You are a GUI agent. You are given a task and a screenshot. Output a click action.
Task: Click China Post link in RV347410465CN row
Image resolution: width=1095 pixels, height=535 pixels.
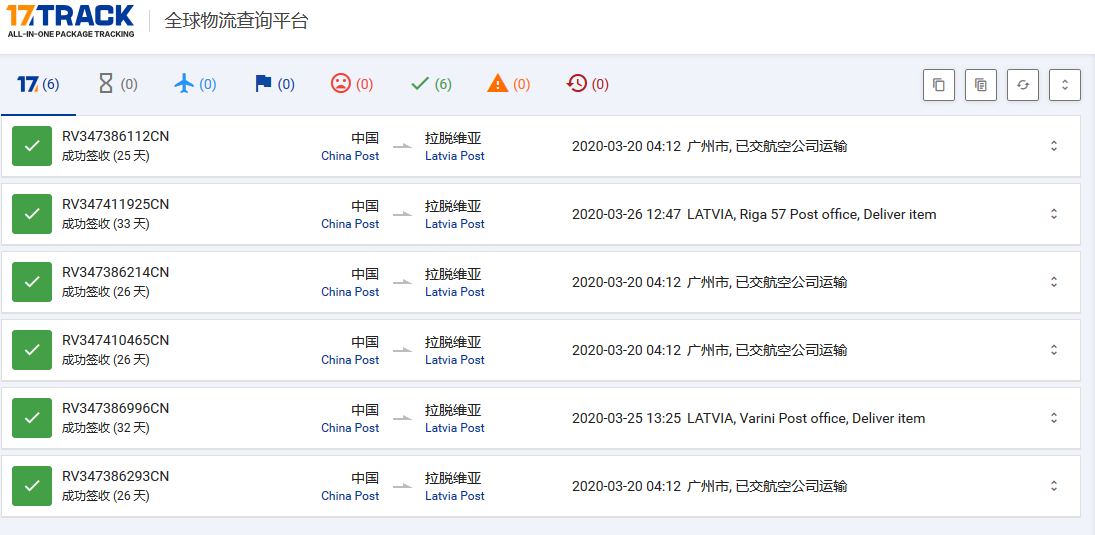click(x=350, y=360)
